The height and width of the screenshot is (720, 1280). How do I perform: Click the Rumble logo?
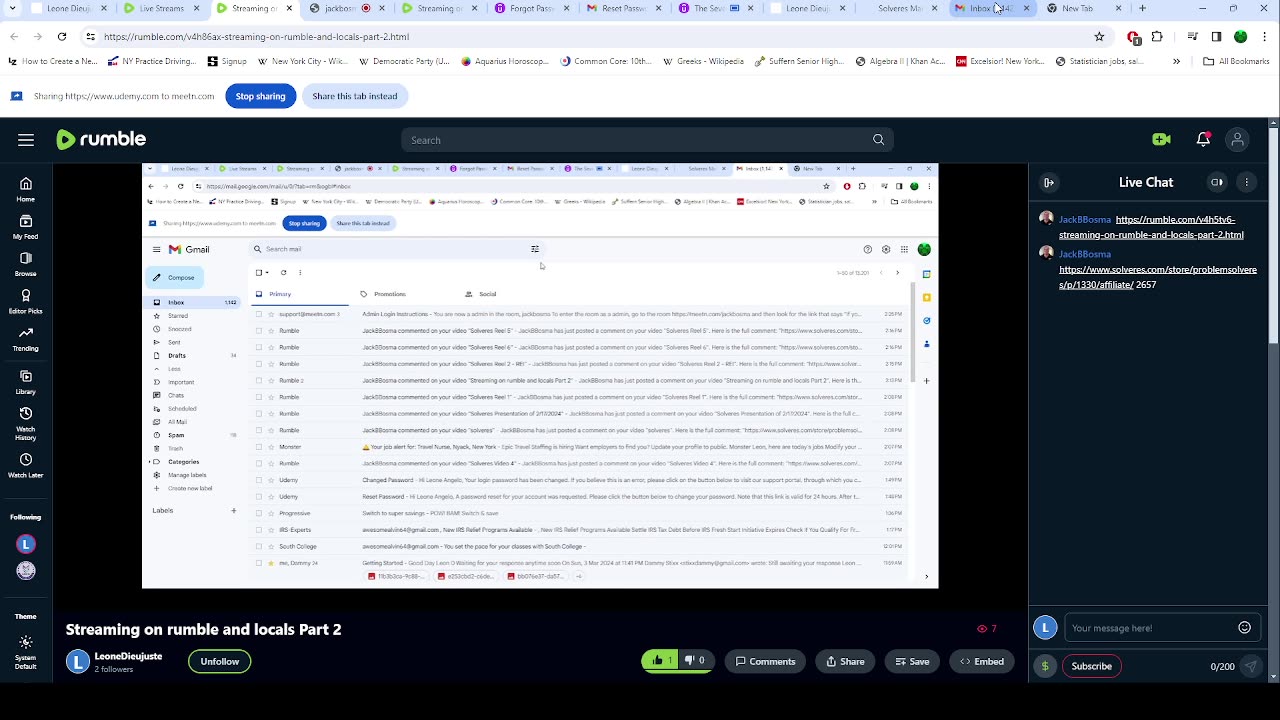coord(101,139)
